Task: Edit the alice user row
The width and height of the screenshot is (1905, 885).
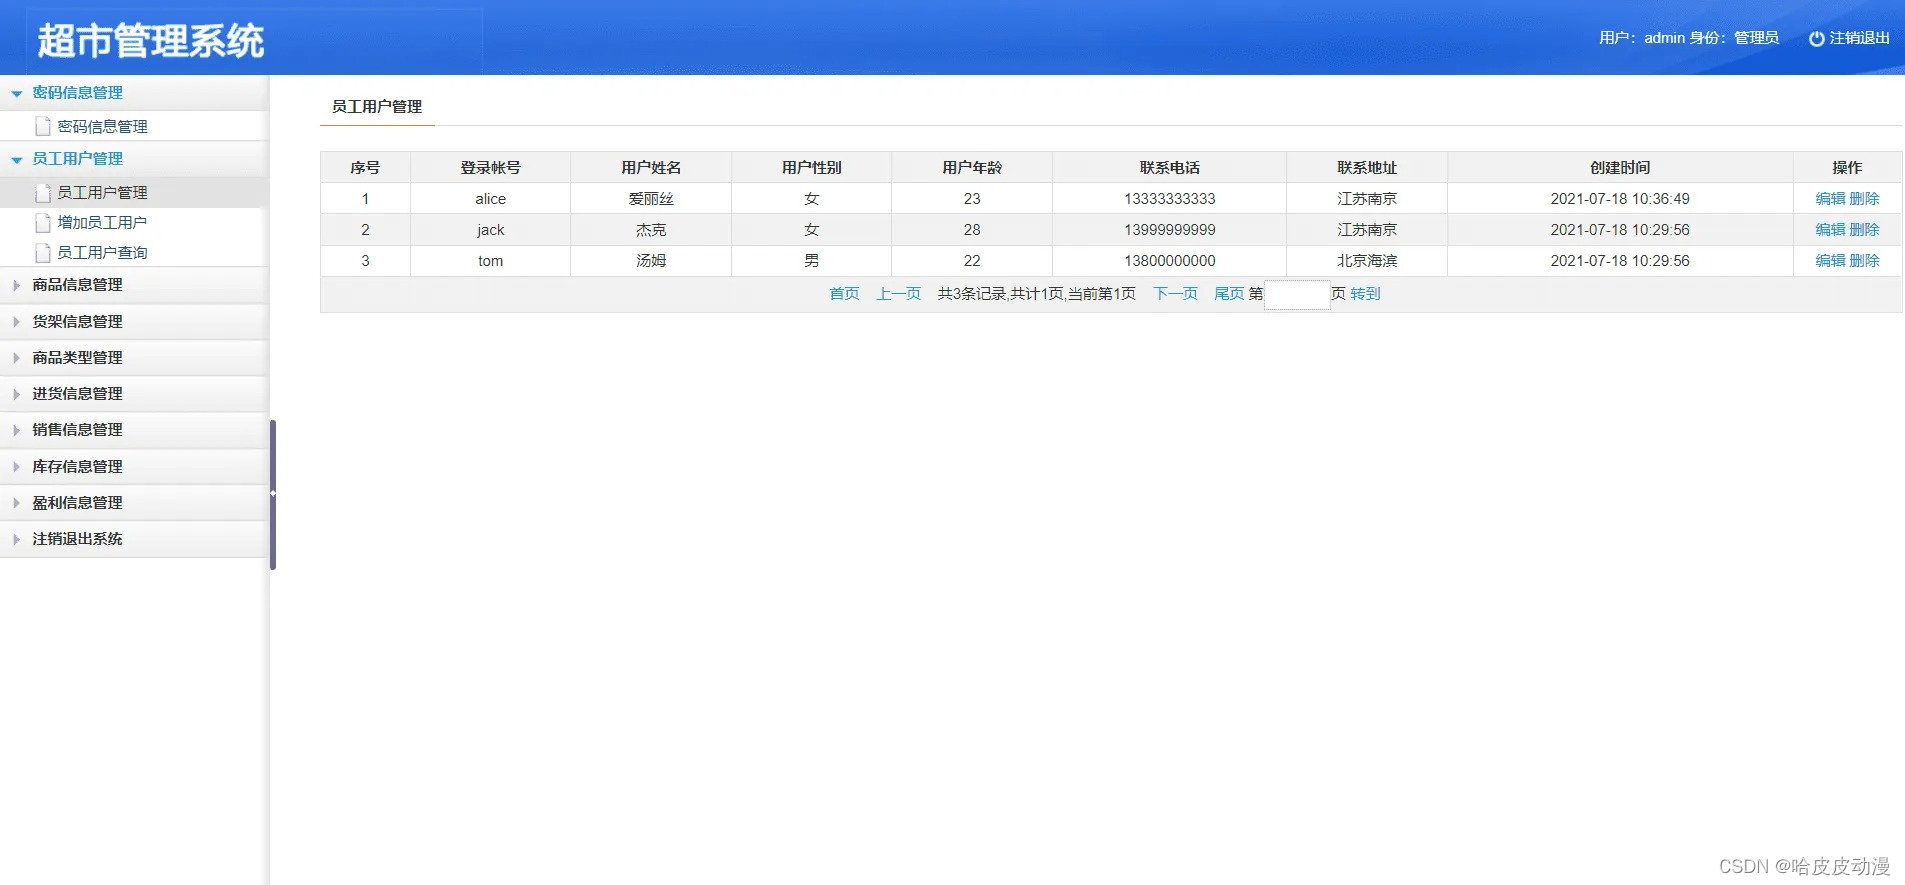Action: click(x=1830, y=199)
